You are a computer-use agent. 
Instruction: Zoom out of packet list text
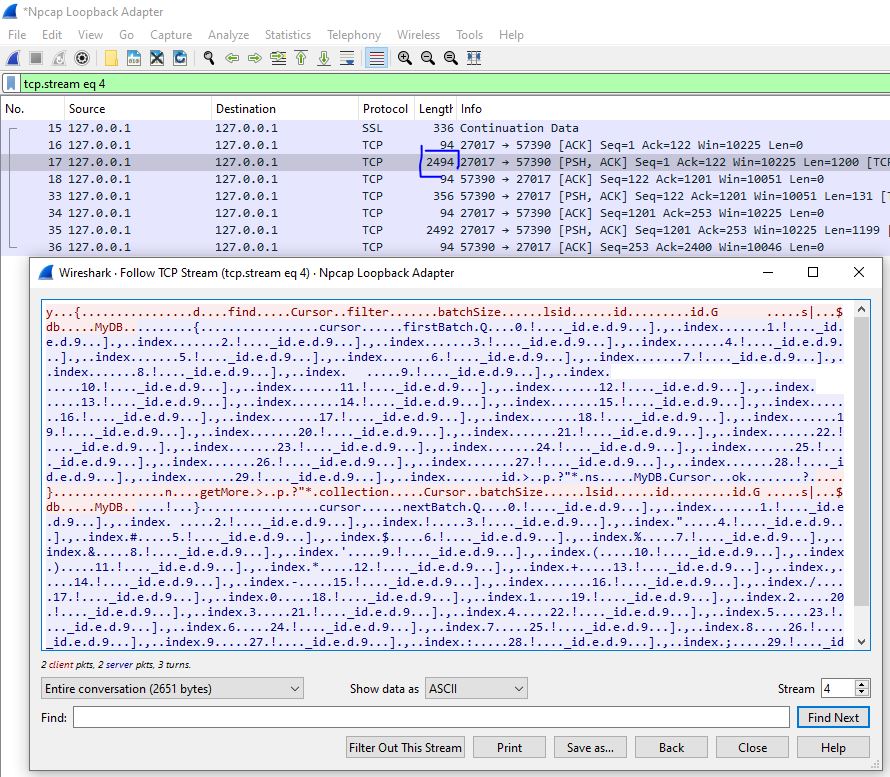[x=428, y=58]
